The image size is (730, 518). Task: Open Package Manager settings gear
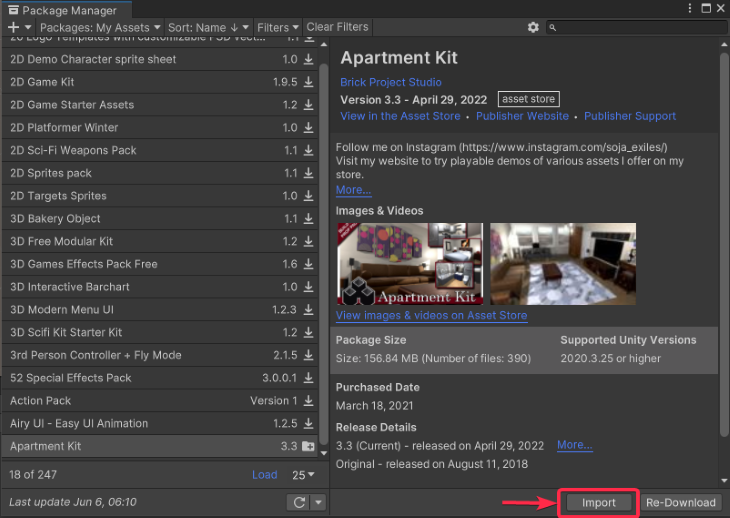coord(533,27)
